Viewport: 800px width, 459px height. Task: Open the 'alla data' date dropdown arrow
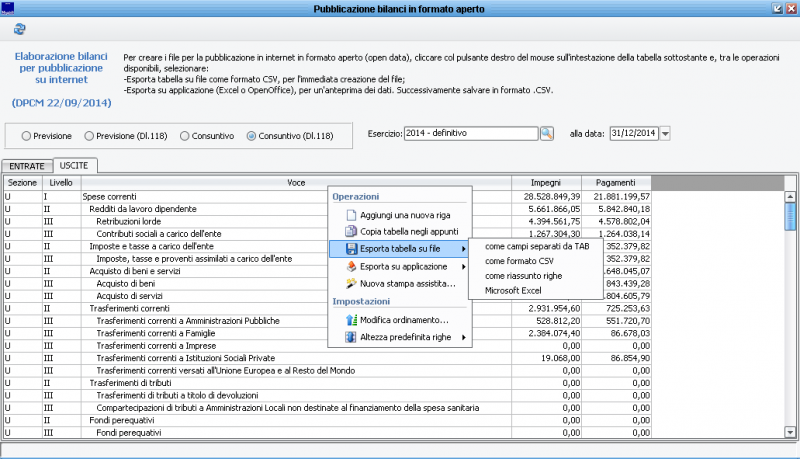[665, 133]
